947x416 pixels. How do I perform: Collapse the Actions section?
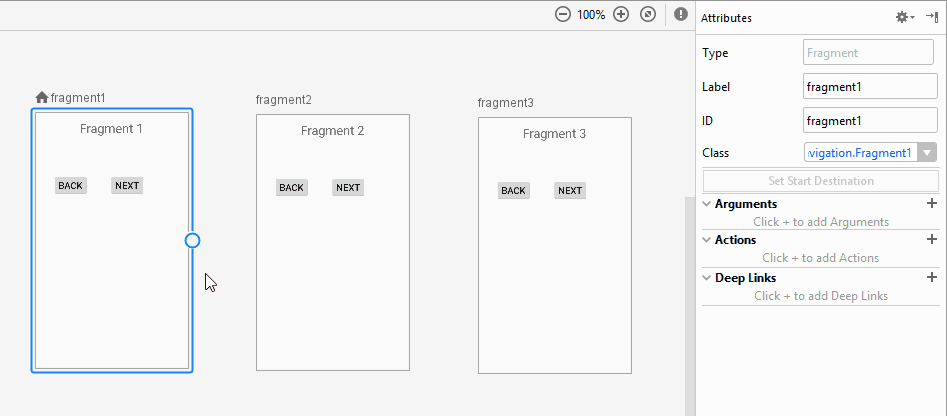[706, 240]
